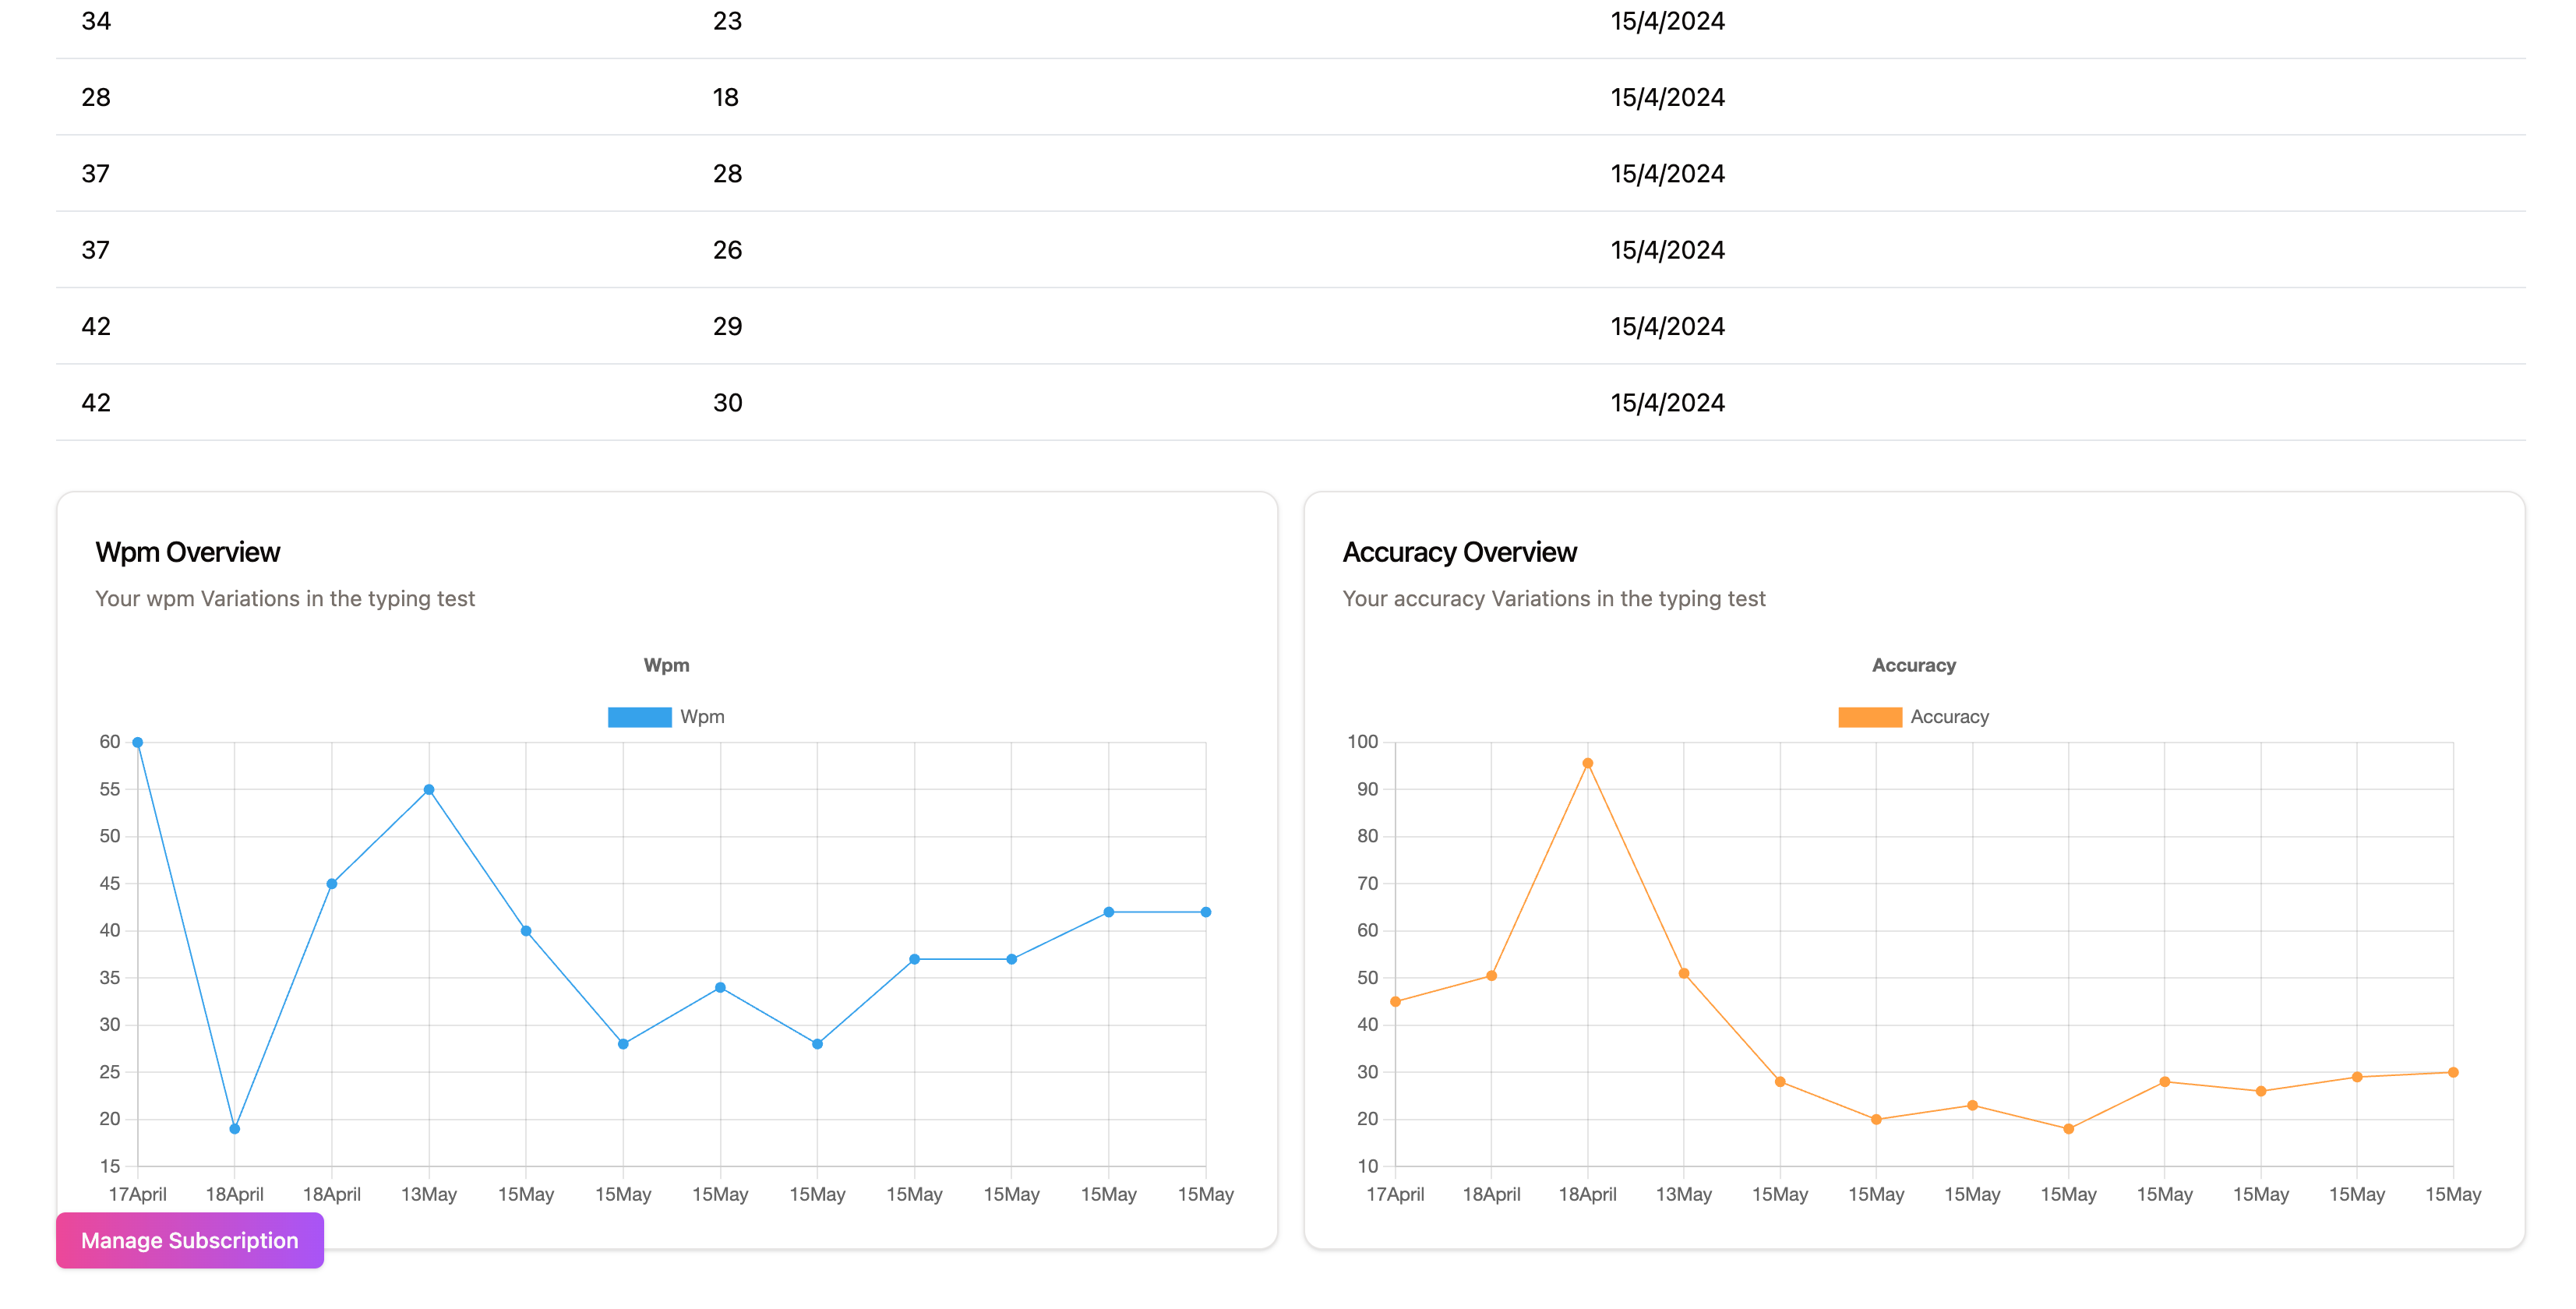2576x1309 pixels.
Task: Click the Wpm Overview heading
Action: pos(188,552)
